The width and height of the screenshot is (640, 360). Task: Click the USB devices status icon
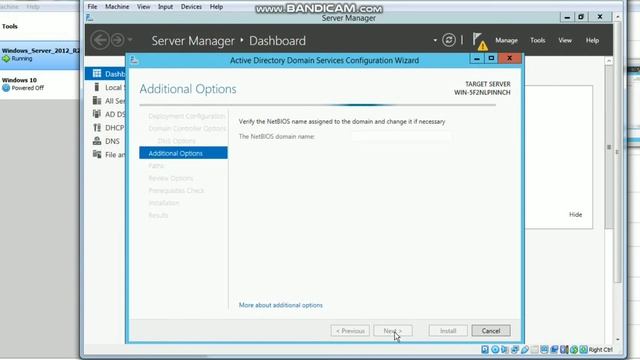[525, 349]
